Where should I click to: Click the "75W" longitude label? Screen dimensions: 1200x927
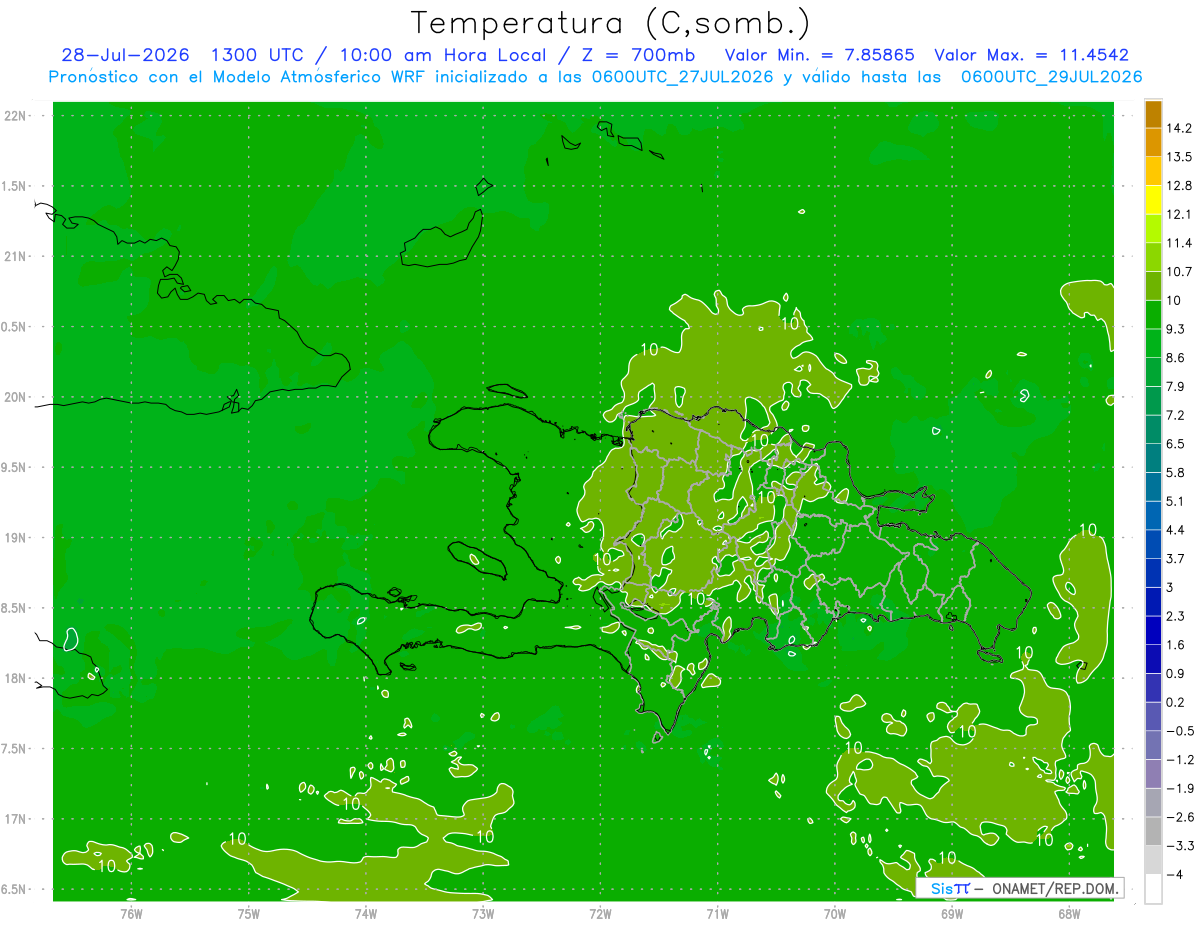pos(248,914)
